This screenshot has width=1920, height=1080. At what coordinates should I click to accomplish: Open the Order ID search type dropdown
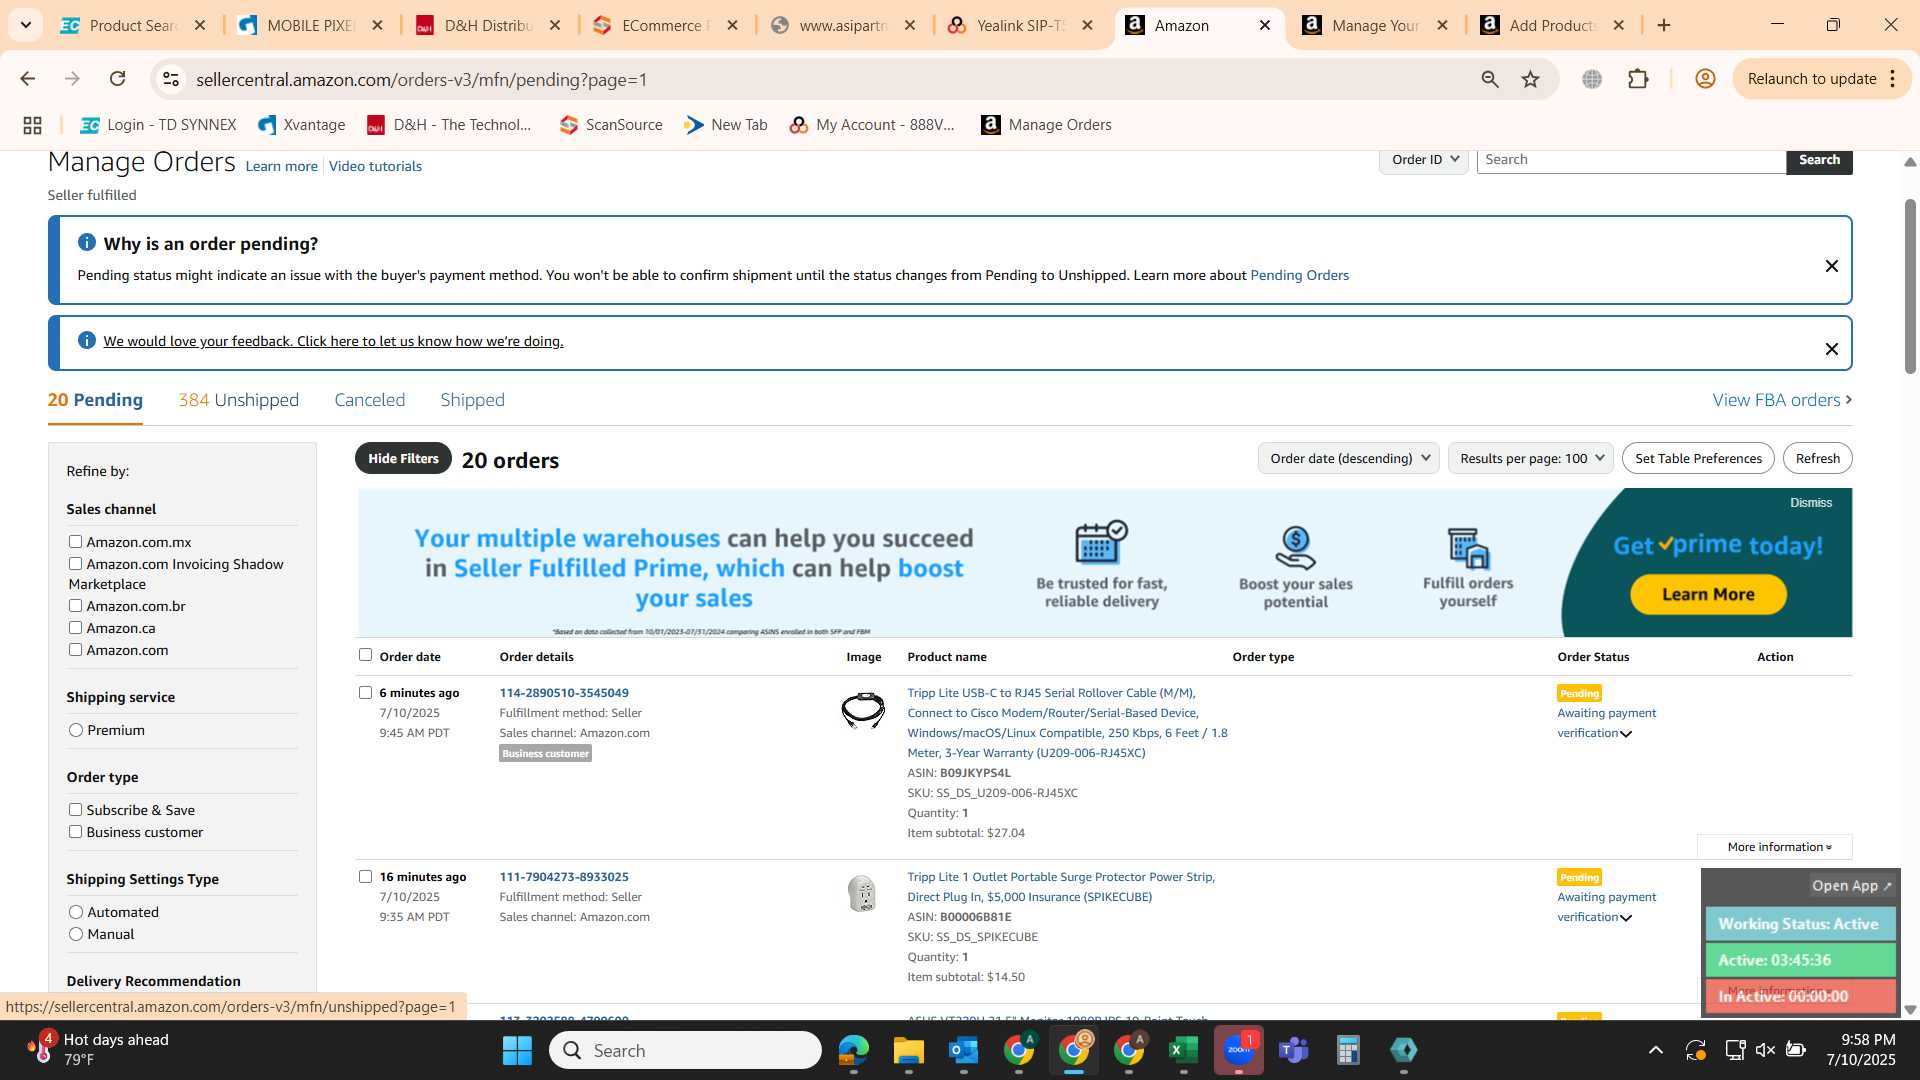pos(1424,160)
